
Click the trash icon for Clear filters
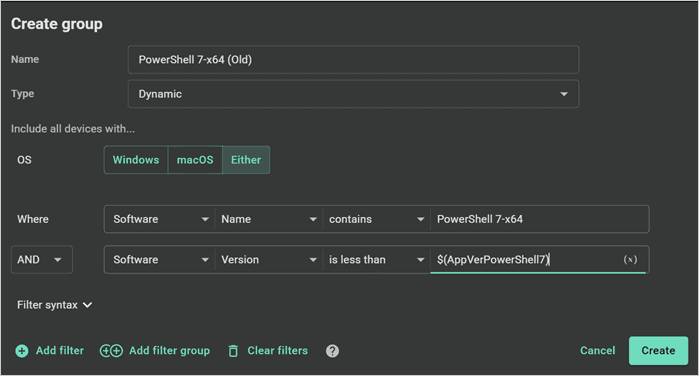tap(233, 351)
